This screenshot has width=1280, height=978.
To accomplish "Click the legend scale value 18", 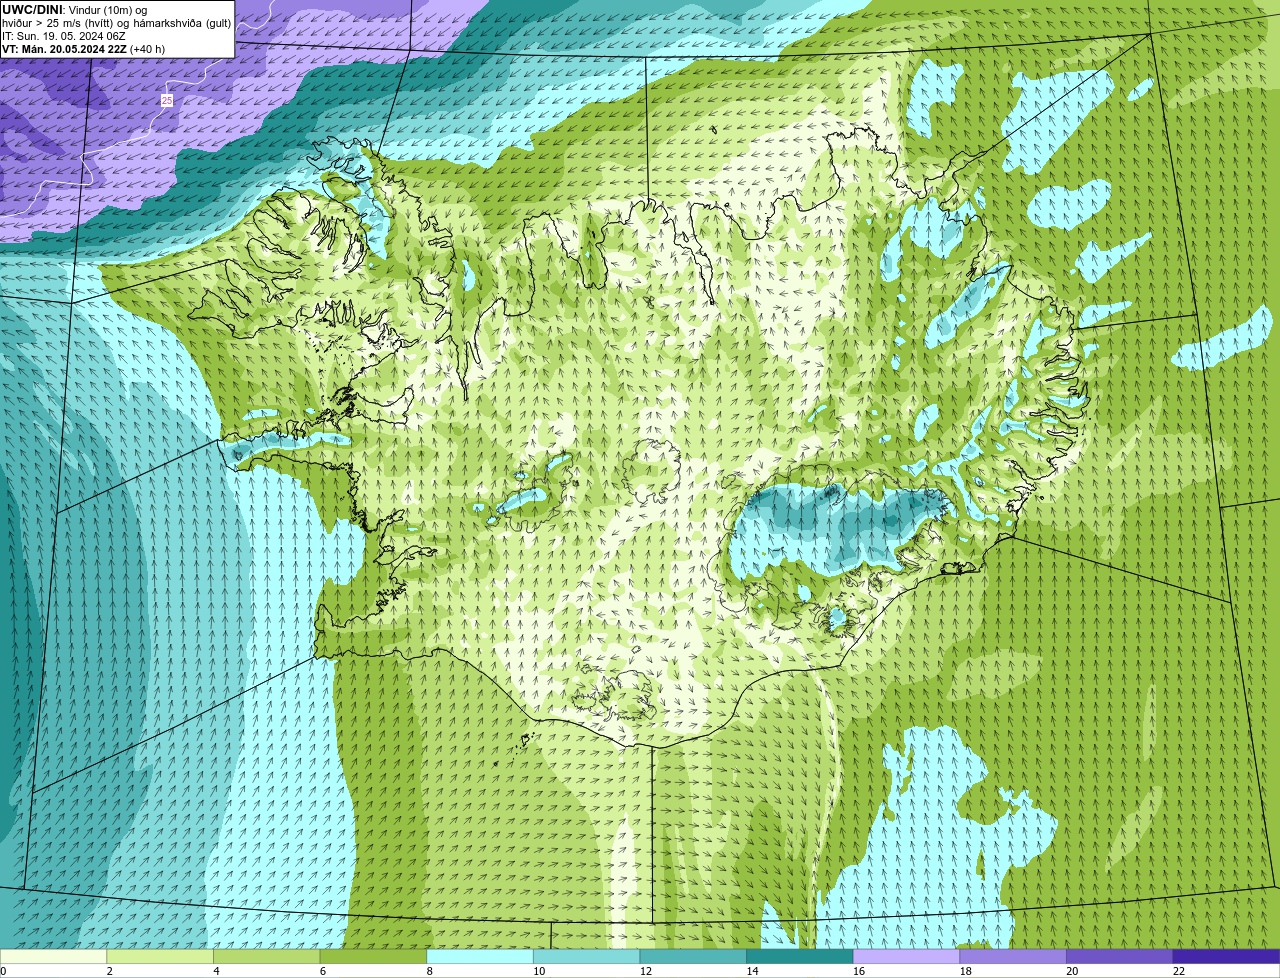I will tap(966, 971).
